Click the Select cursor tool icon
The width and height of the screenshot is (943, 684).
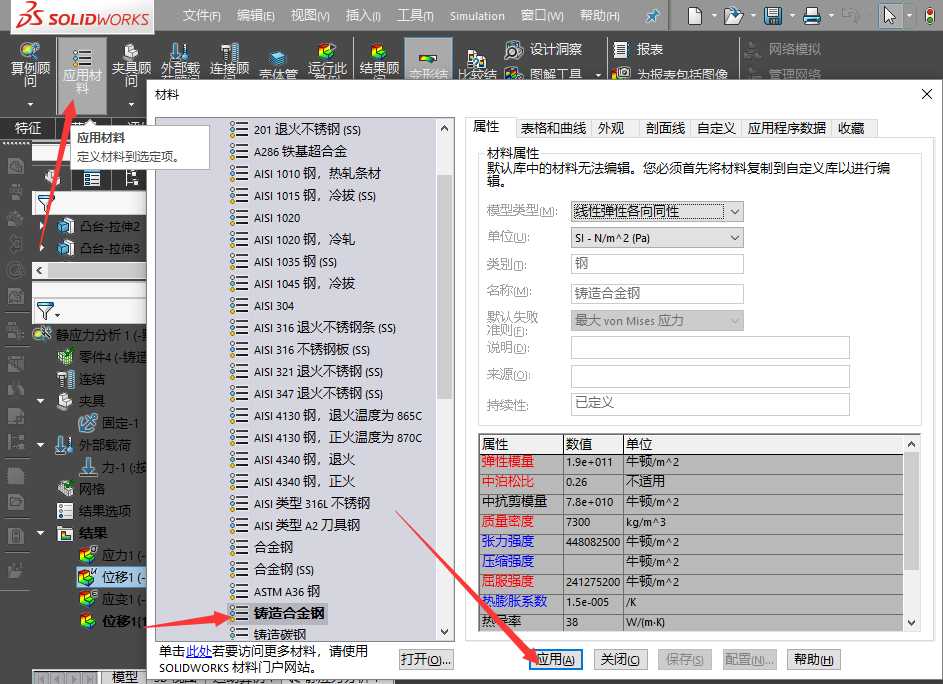click(889, 16)
